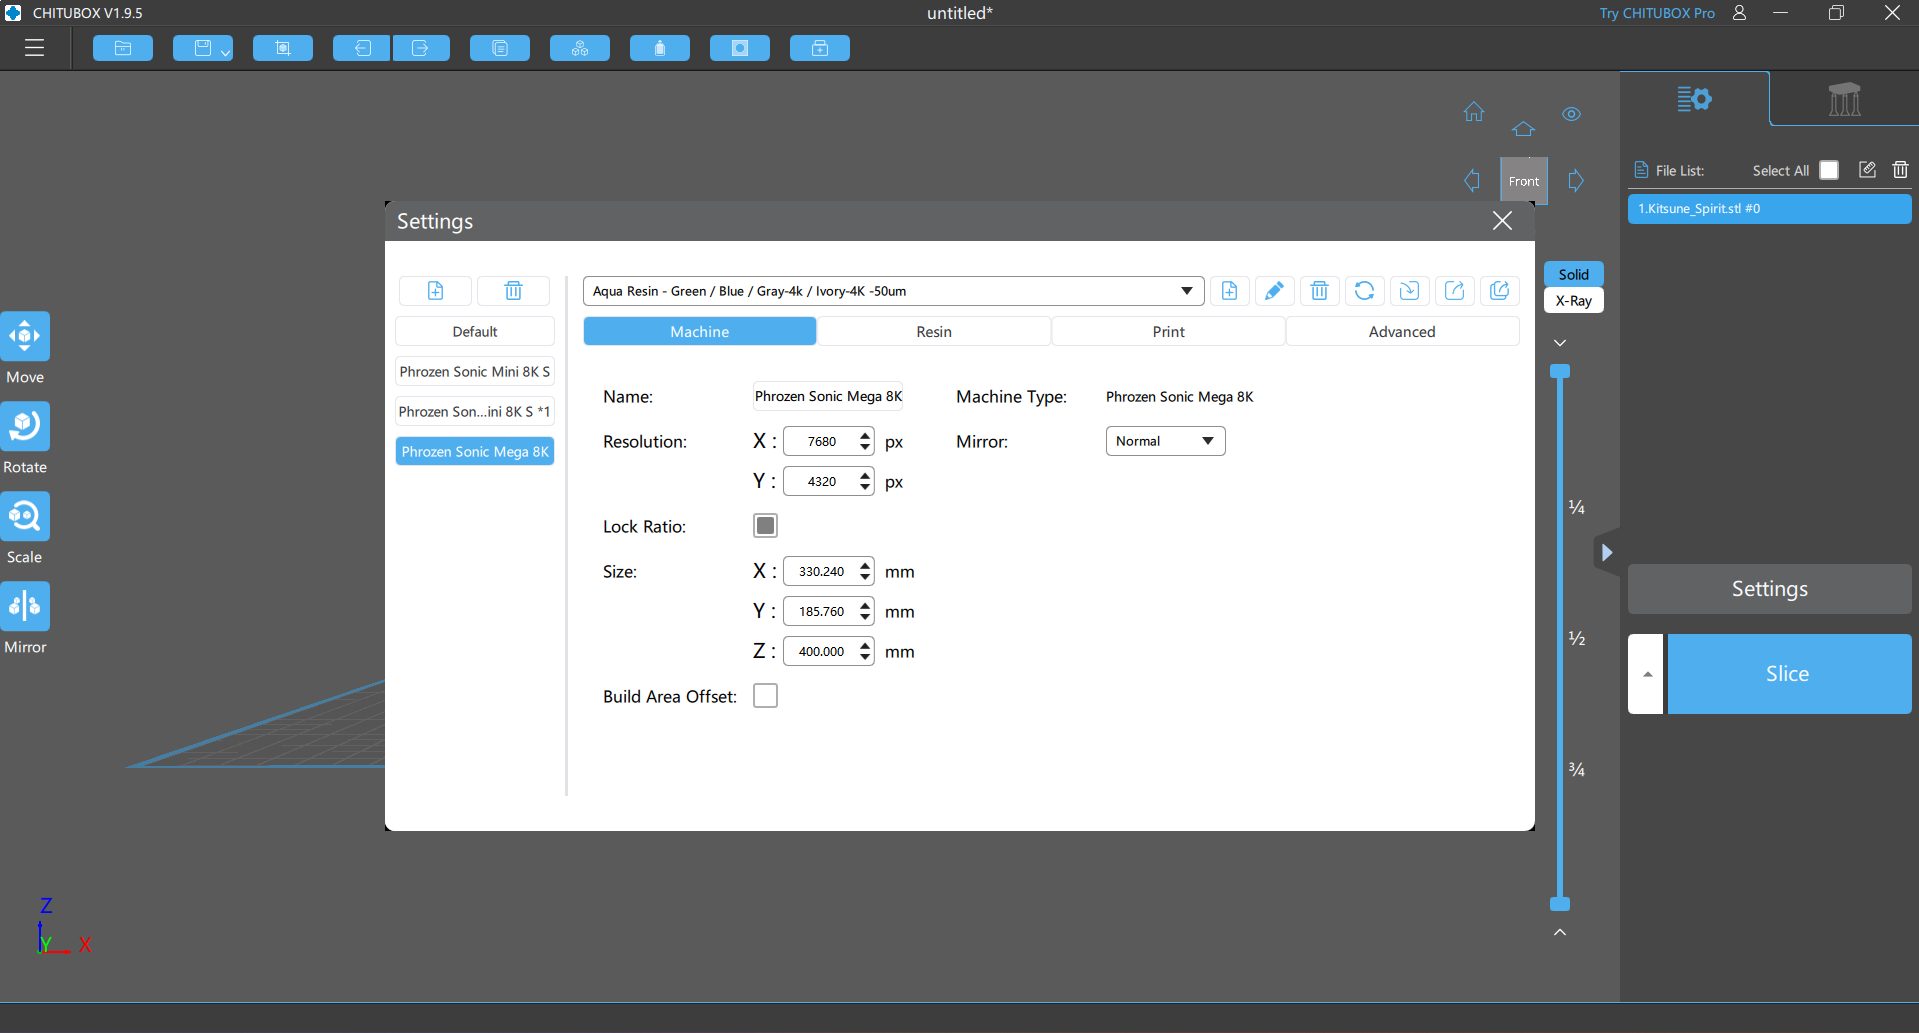Screen dimensions: 1919x1033
Task: Click the screenshot capture toolbar icon
Action: click(283, 48)
